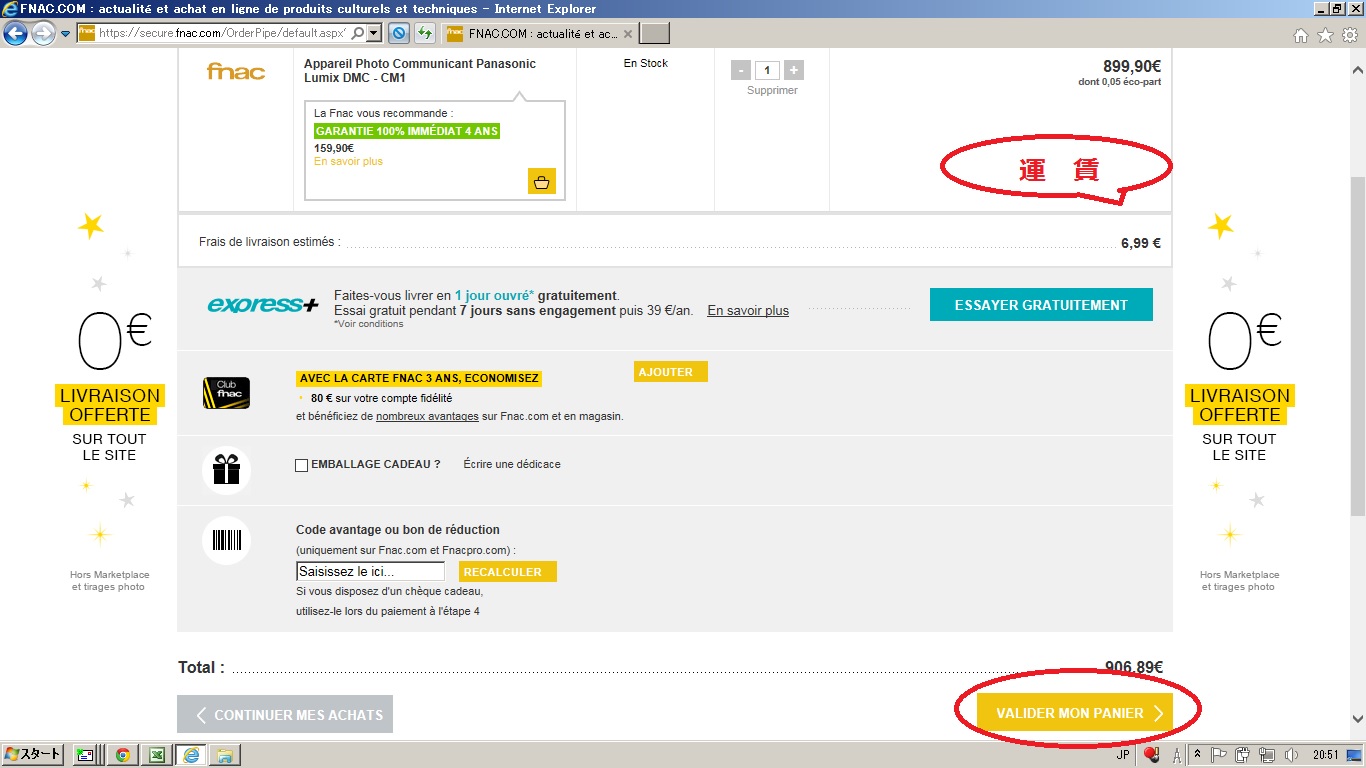The image size is (1366, 768).
Task: Add the 4-year warranty via basket icon
Action: 541,181
